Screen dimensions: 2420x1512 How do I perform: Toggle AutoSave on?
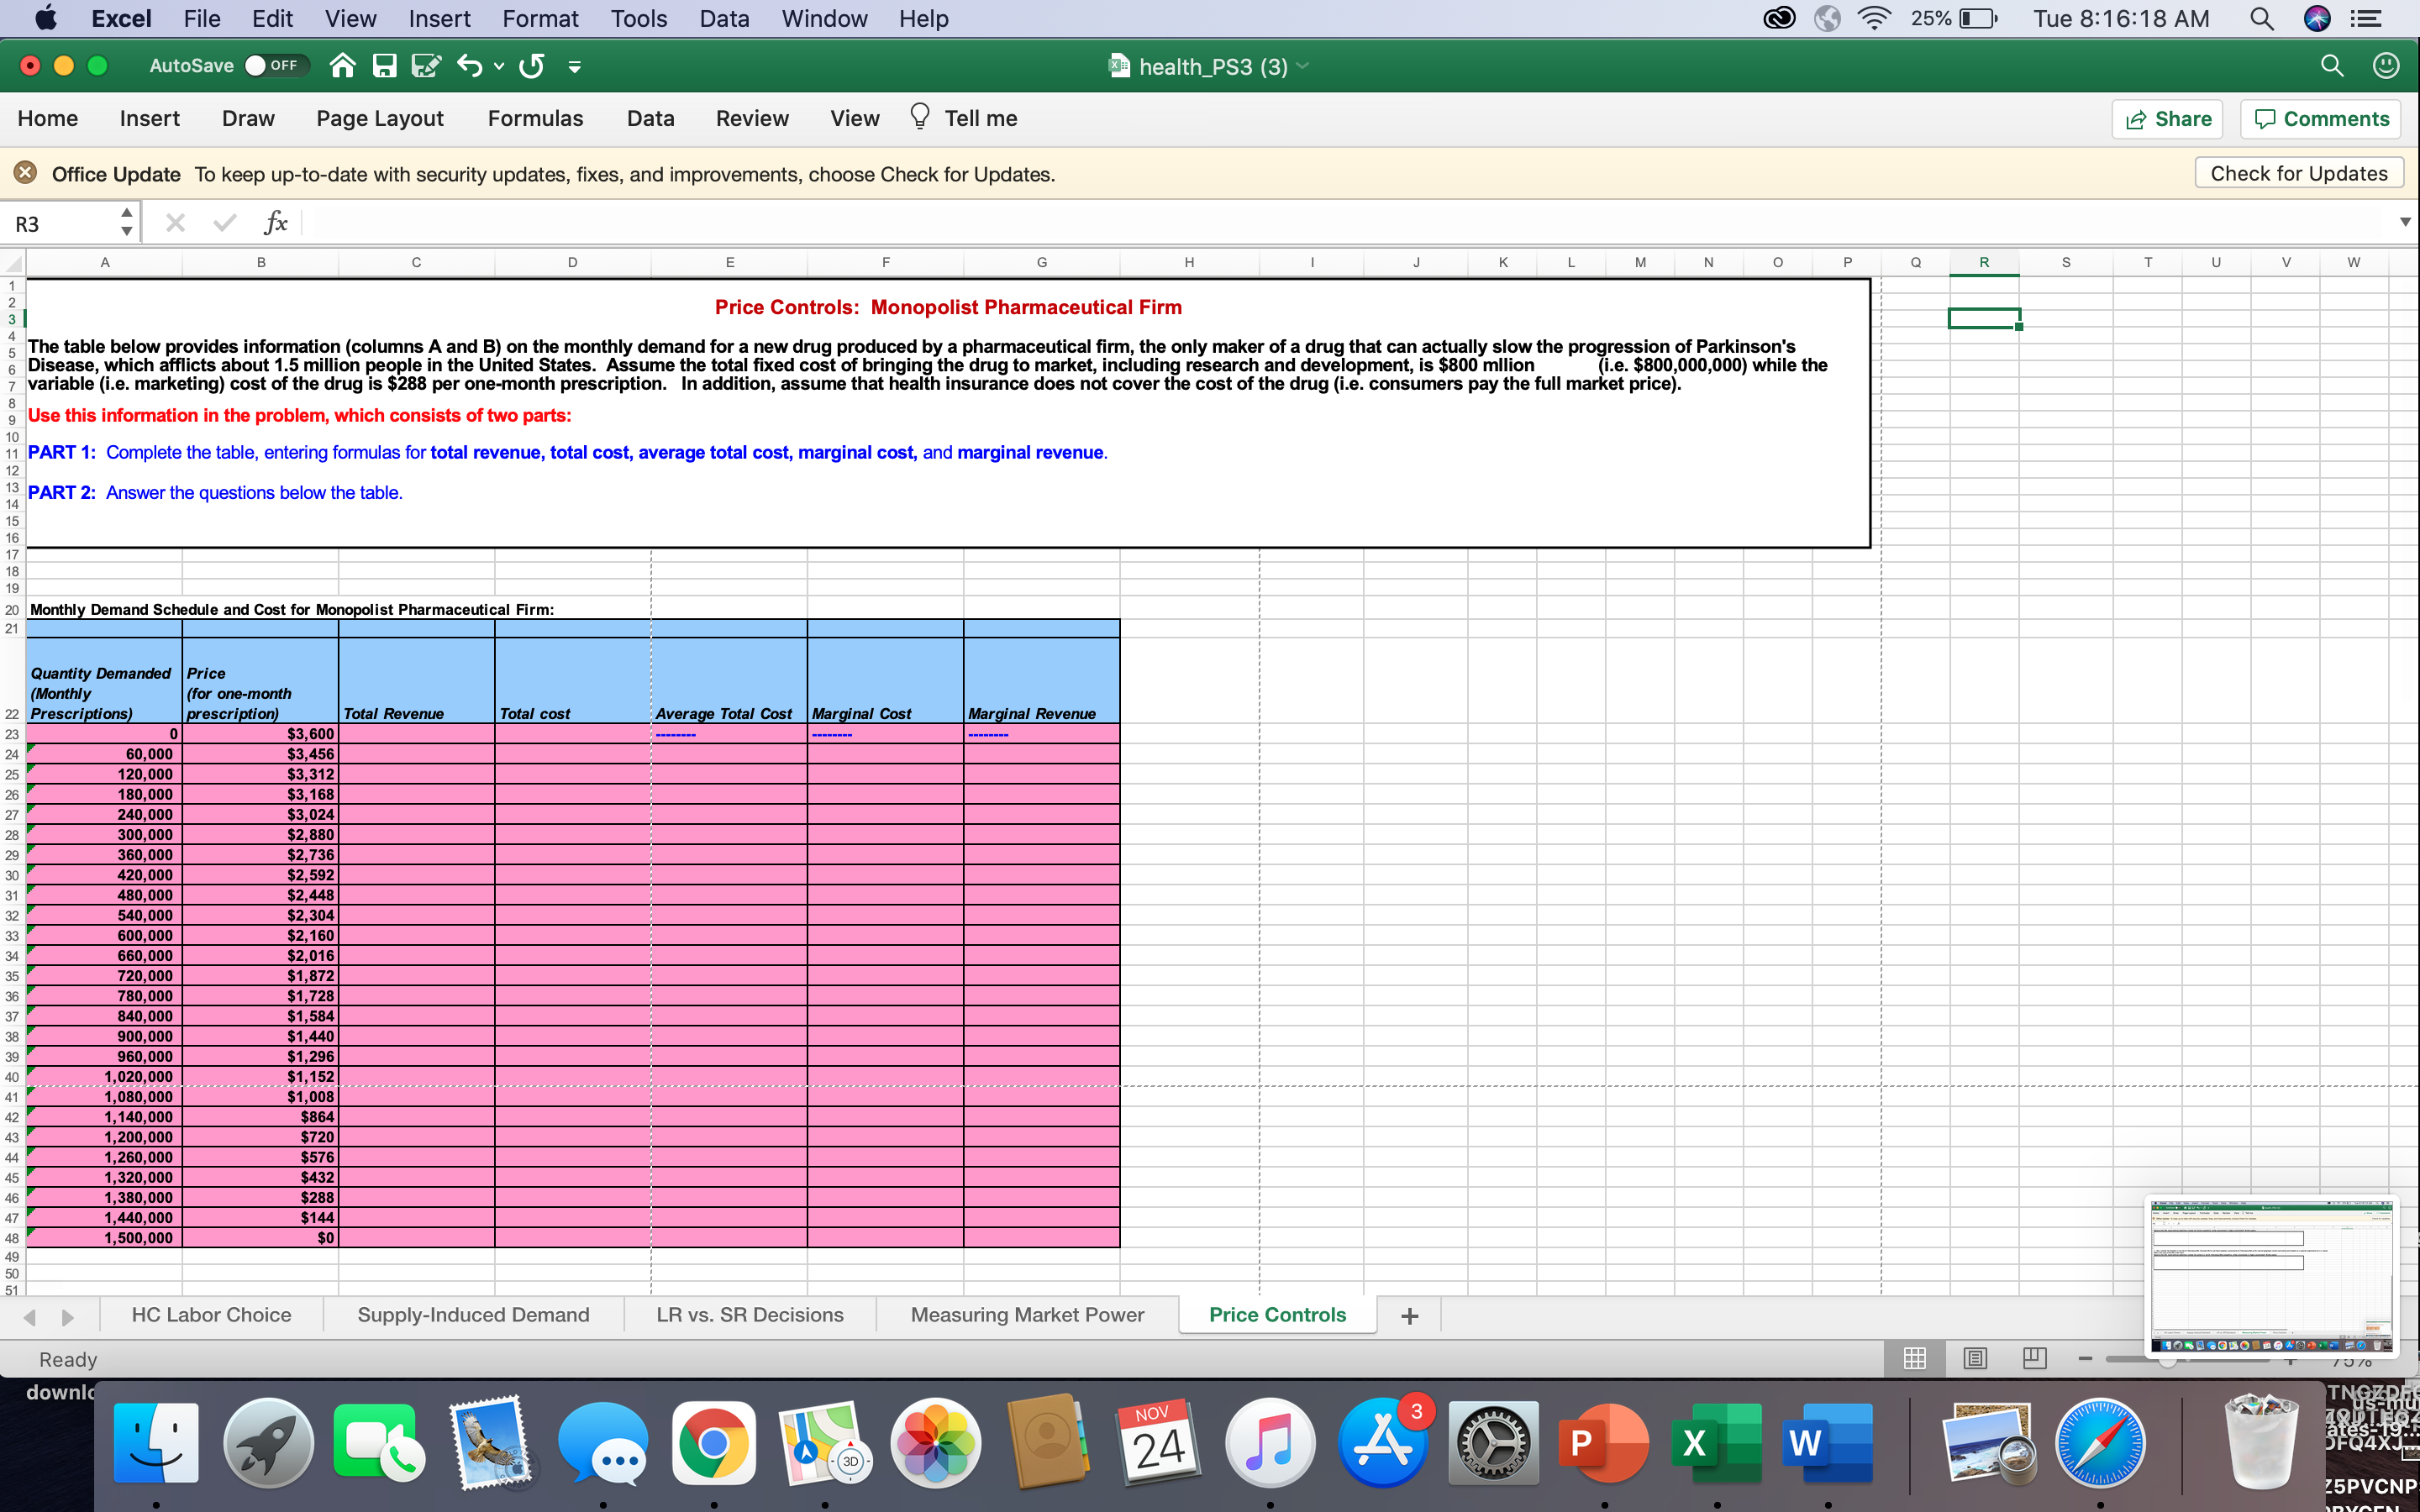click(277, 65)
